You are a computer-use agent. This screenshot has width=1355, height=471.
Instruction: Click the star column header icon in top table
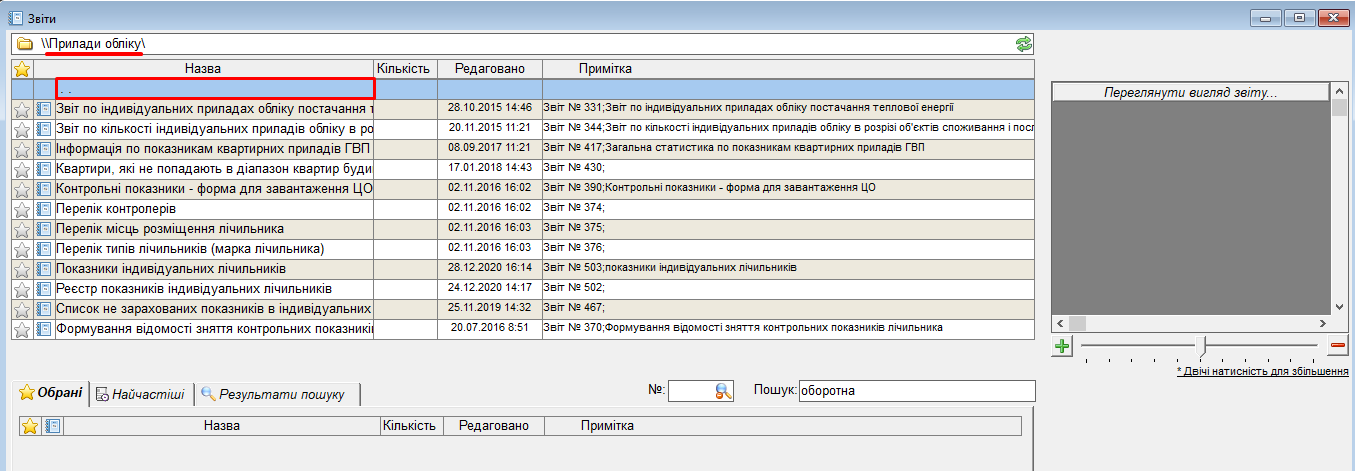22,69
